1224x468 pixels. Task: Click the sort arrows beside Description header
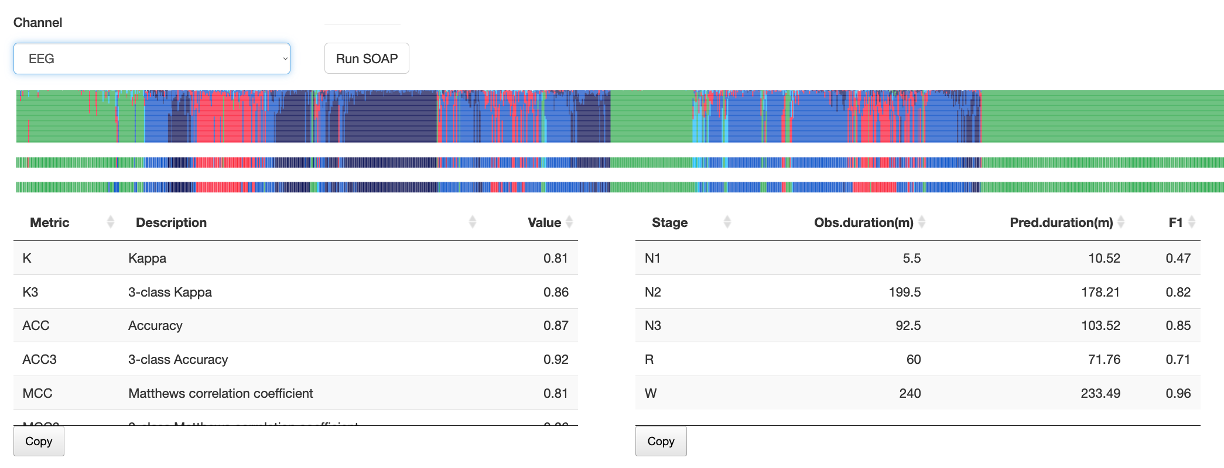point(473,222)
